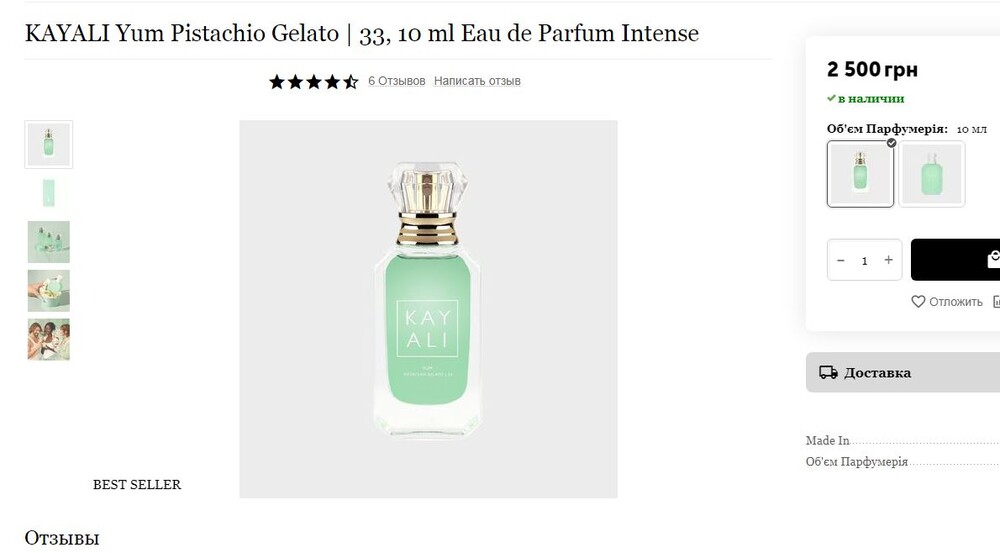Click the plus quantity button

pos(888,260)
